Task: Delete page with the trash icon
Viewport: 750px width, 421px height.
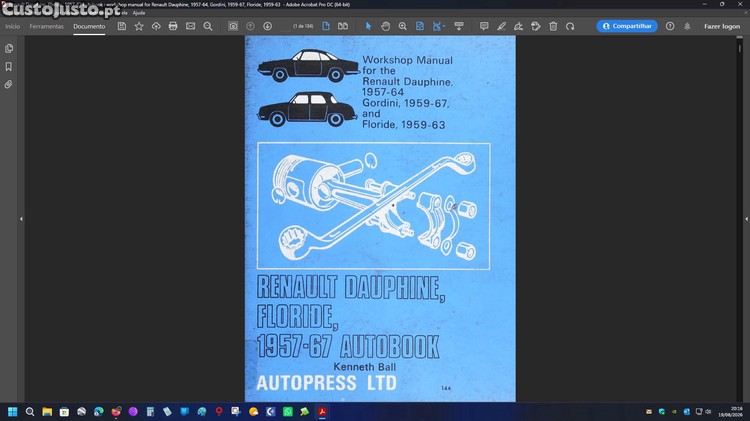Action: click(553, 26)
